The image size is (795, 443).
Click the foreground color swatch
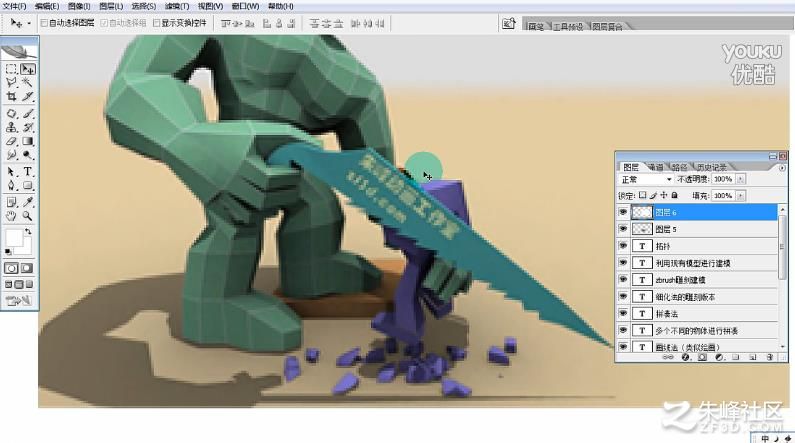coord(14,237)
